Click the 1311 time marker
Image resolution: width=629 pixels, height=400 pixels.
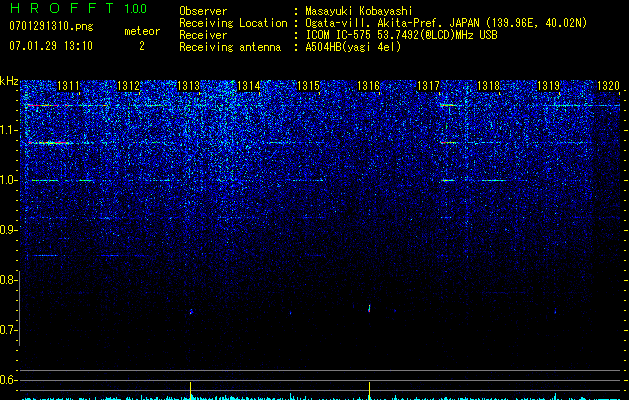tap(69, 86)
